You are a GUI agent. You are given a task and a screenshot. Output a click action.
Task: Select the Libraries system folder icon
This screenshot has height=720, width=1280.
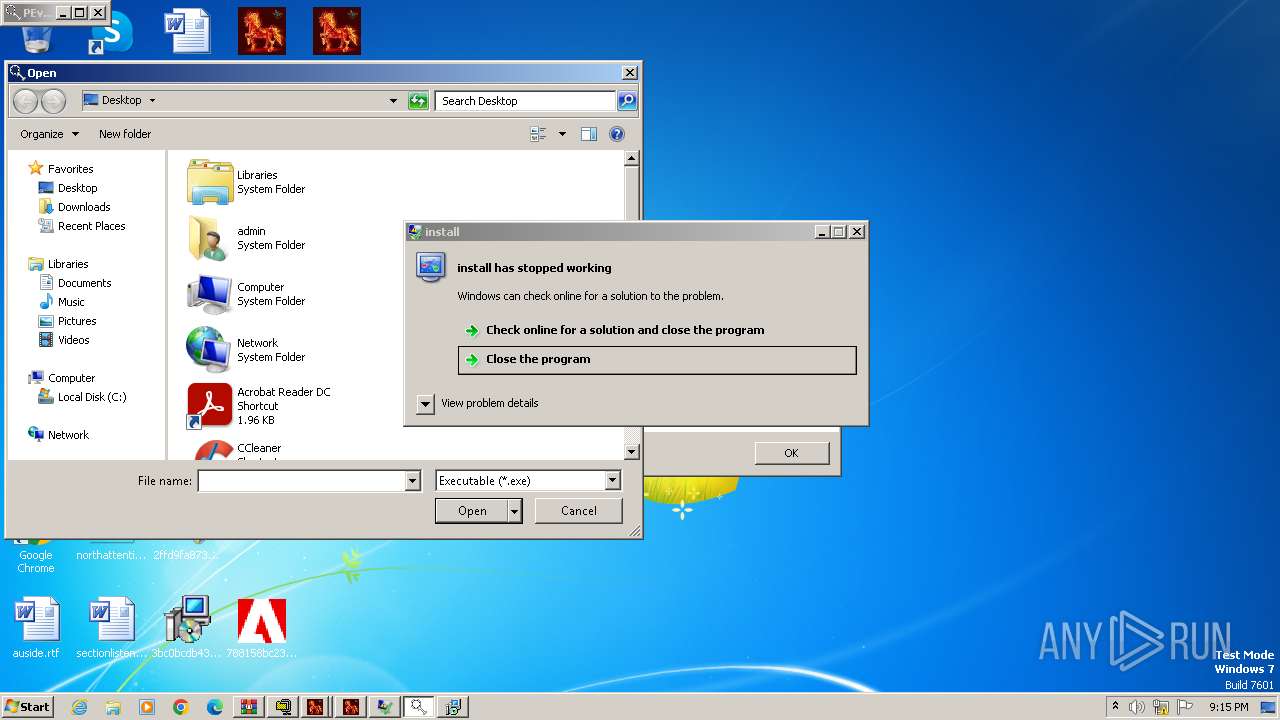tap(210, 182)
